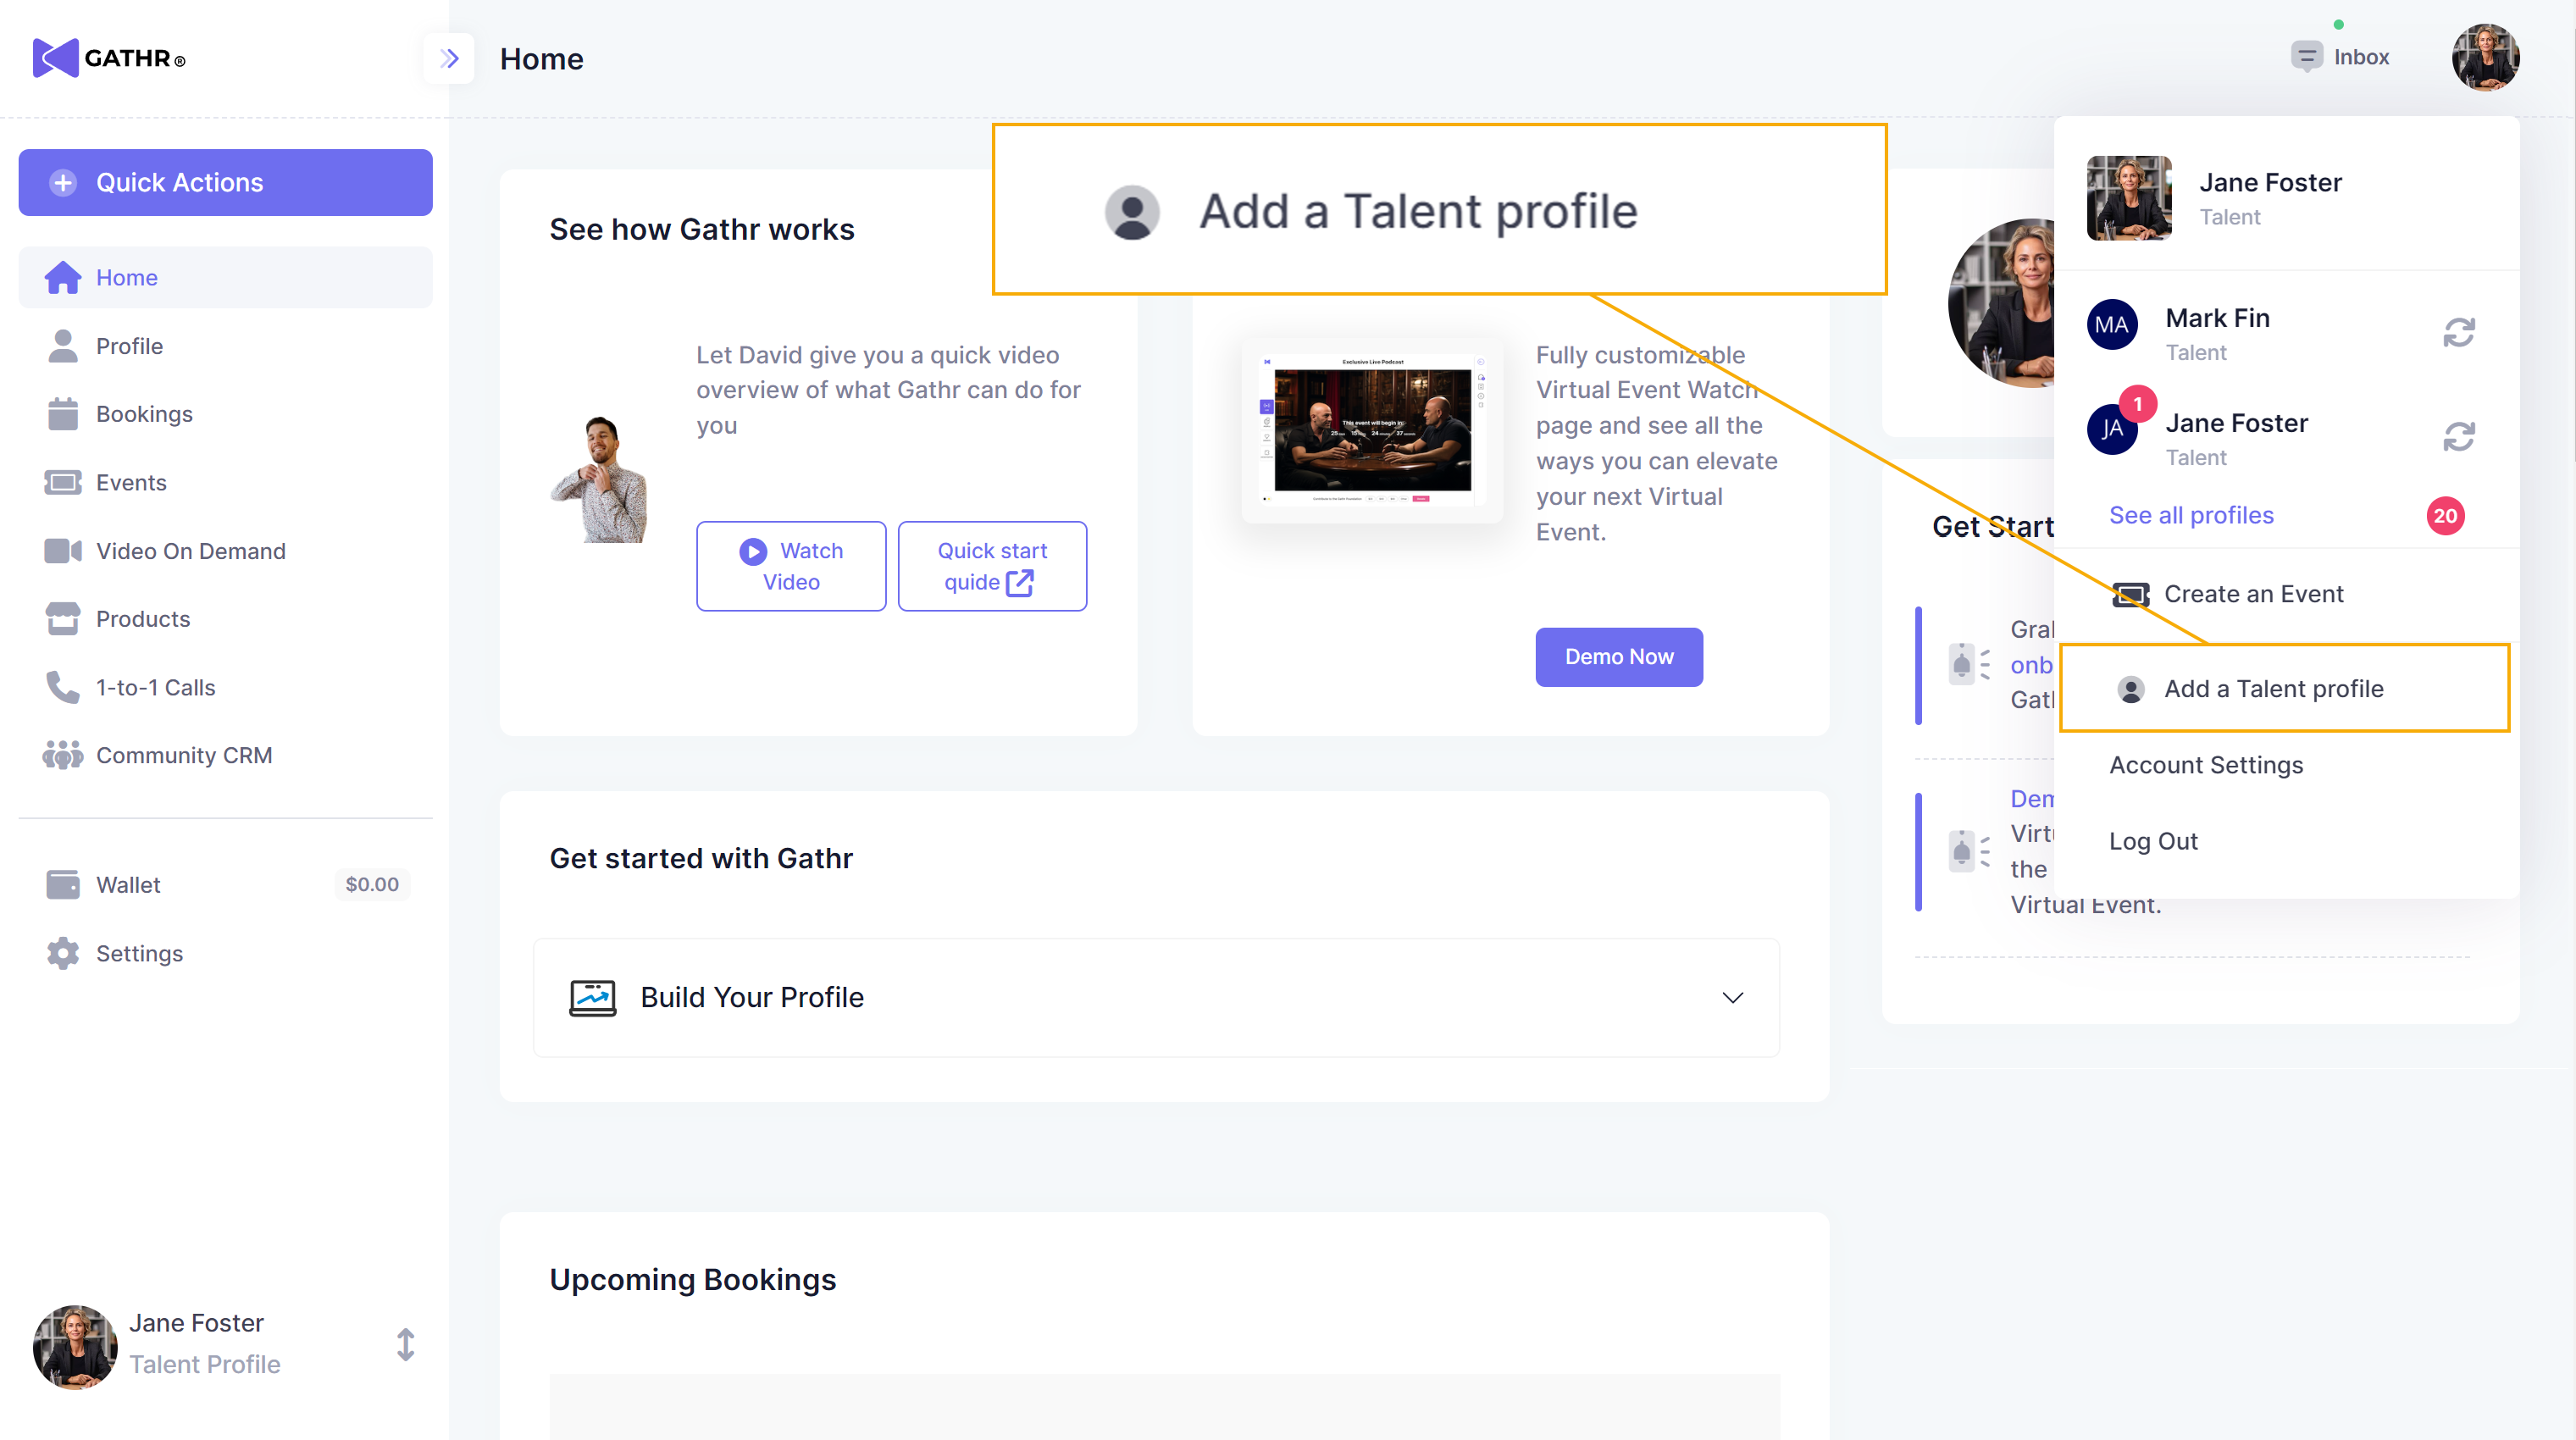Viewport: 2576px width, 1440px height.
Task: Open Video On Demand camera icon
Action: click(63, 551)
